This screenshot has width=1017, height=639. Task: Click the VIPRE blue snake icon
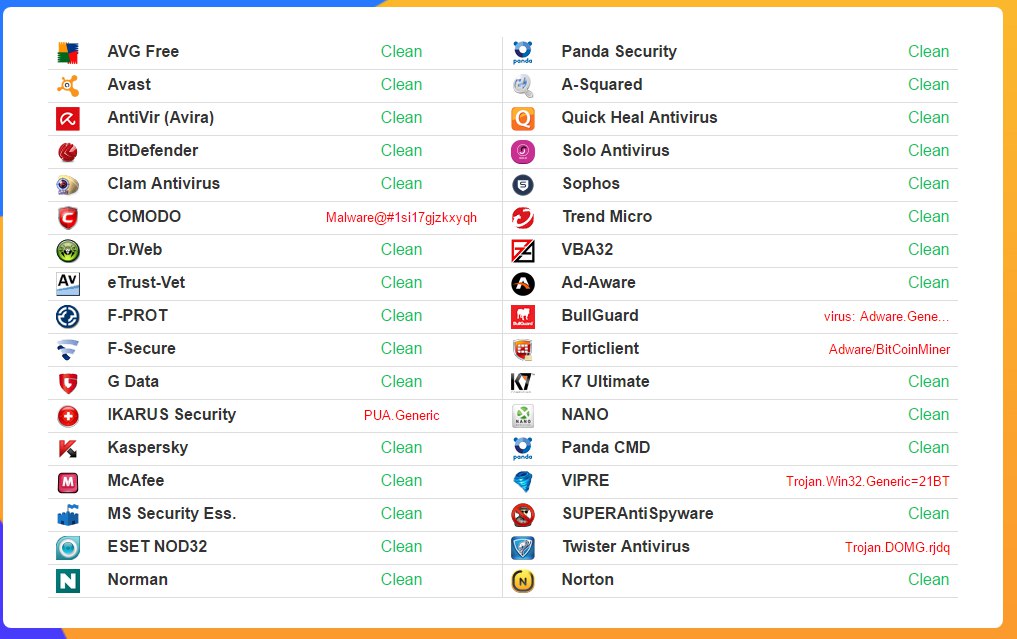click(x=523, y=481)
